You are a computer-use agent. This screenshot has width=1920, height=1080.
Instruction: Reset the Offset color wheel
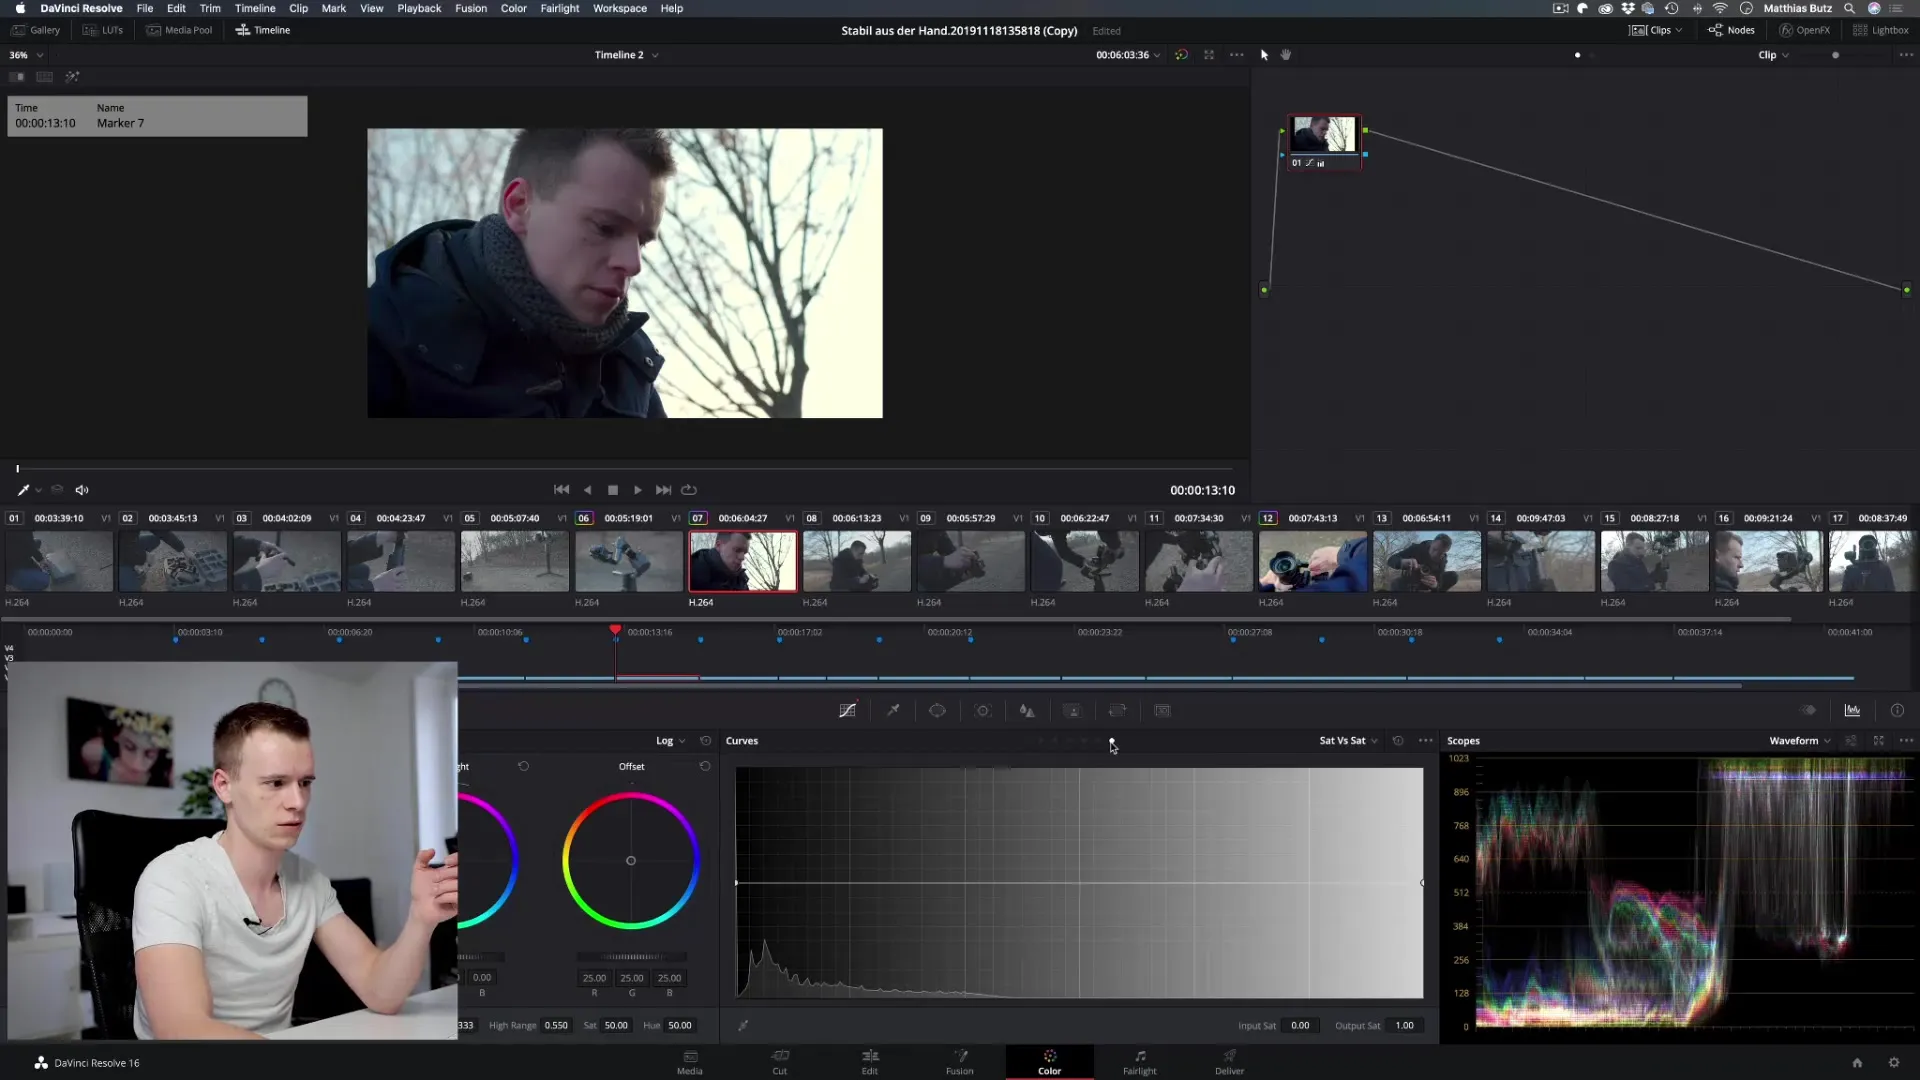pos(705,766)
